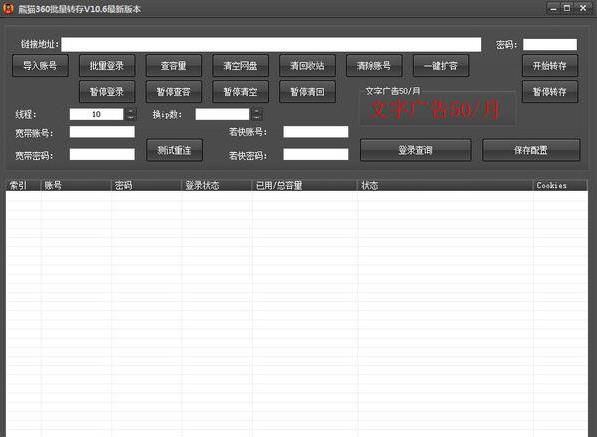Click the 导入账号 button

pyautogui.click(x=40, y=66)
